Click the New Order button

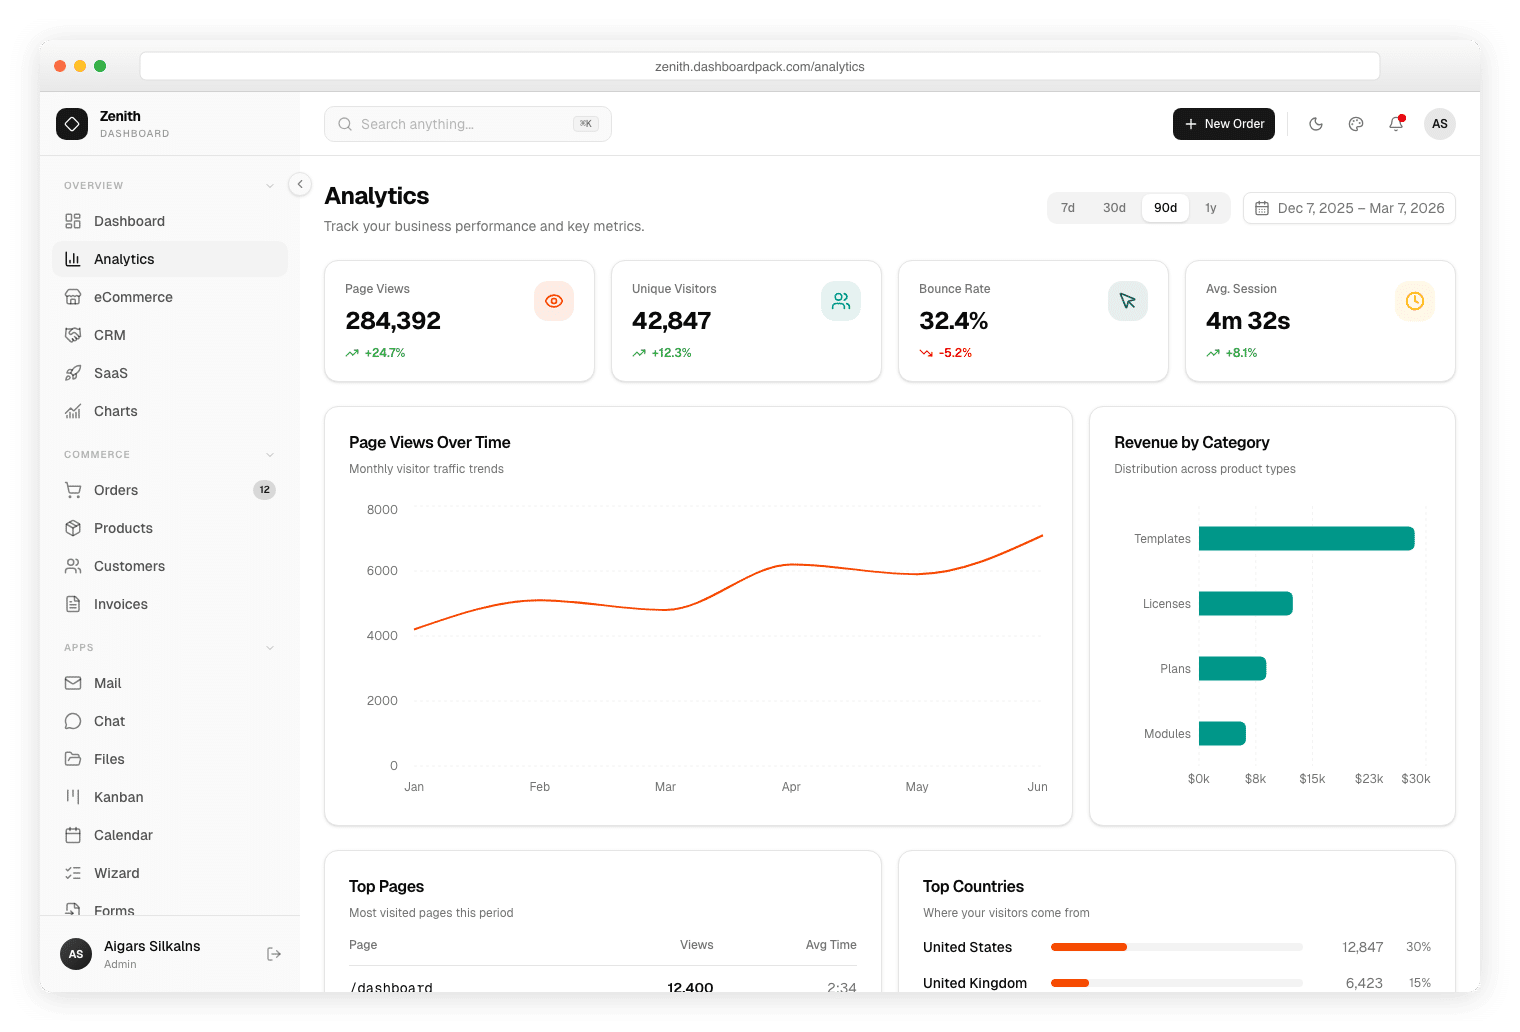[x=1223, y=123]
